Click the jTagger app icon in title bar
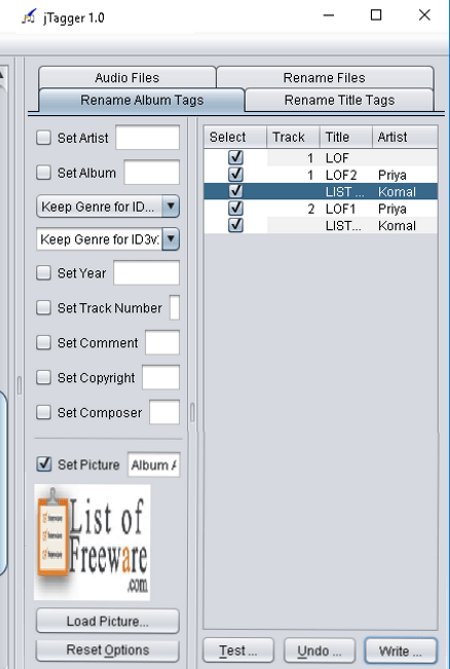Image resolution: width=450 pixels, height=669 pixels. click(x=29, y=17)
